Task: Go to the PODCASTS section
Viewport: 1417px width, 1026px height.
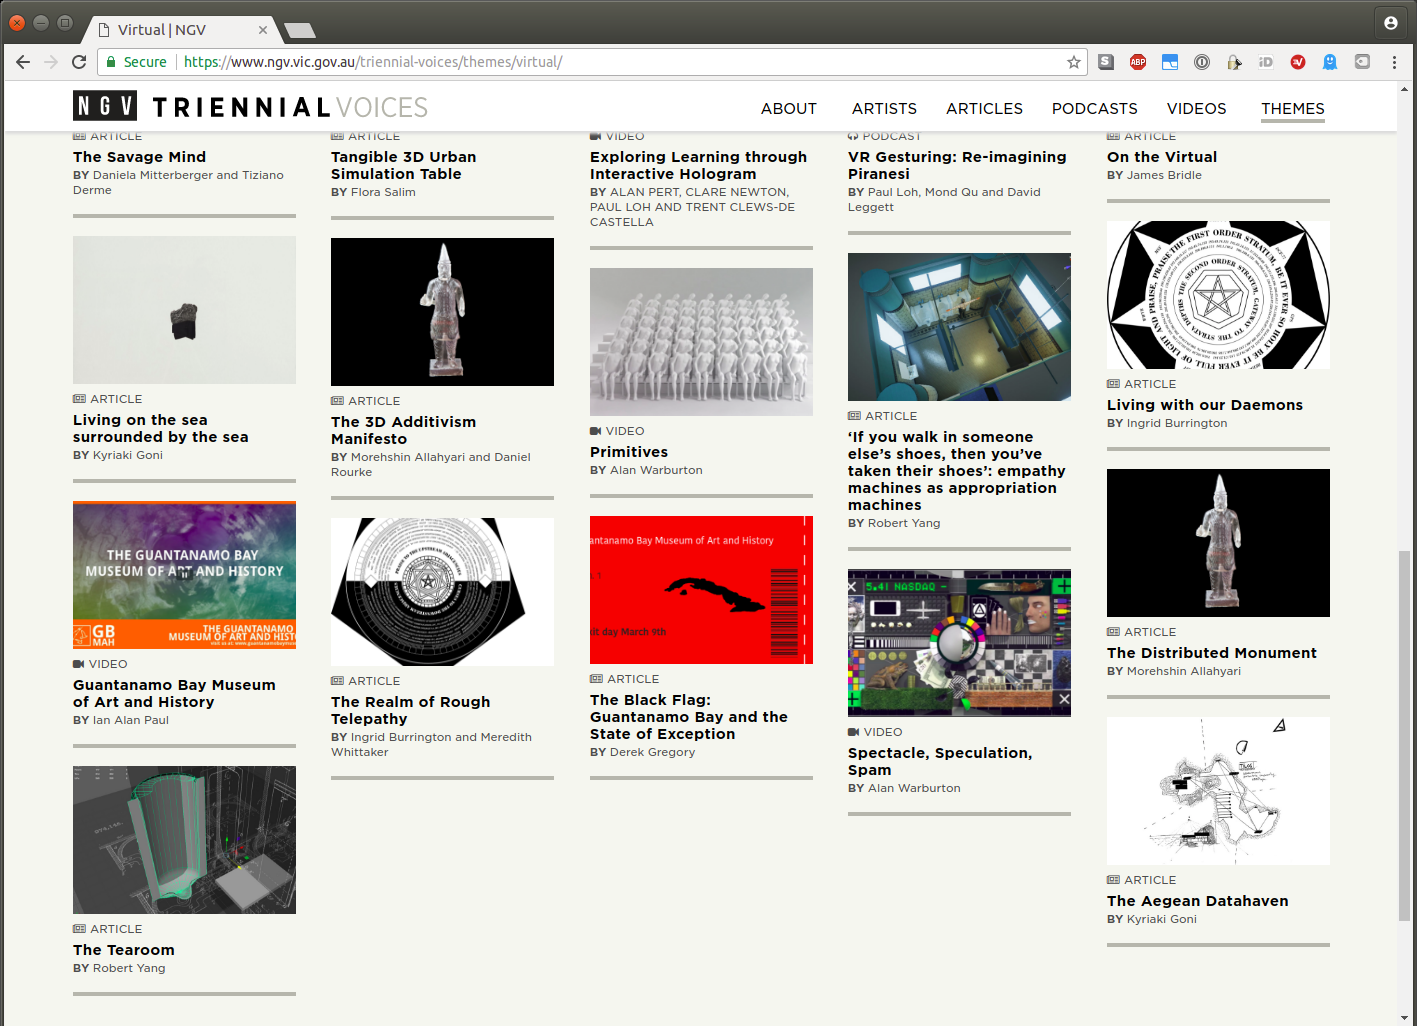Action: coord(1094,108)
